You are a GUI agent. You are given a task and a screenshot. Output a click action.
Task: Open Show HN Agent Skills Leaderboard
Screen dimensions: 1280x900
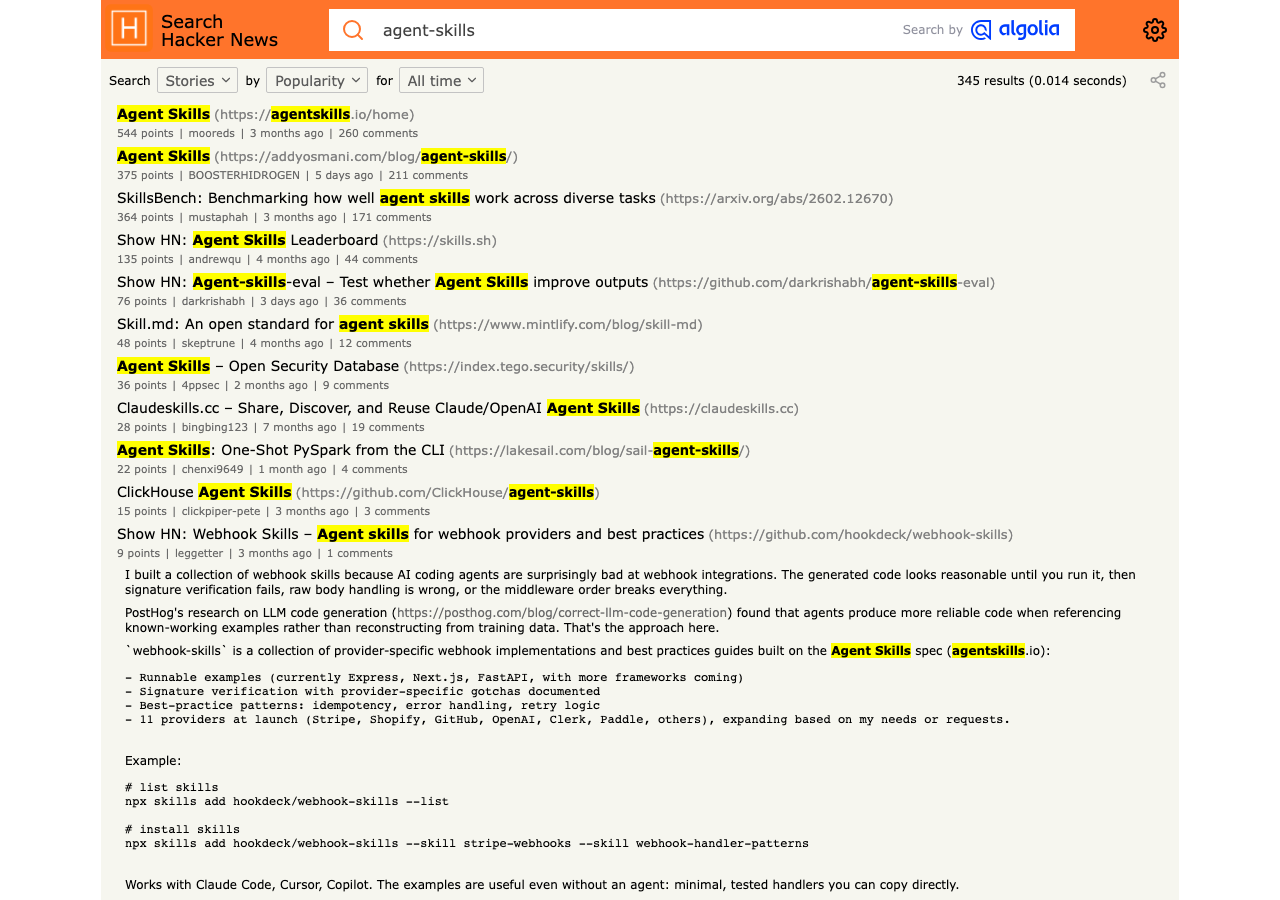click(247, 240)
